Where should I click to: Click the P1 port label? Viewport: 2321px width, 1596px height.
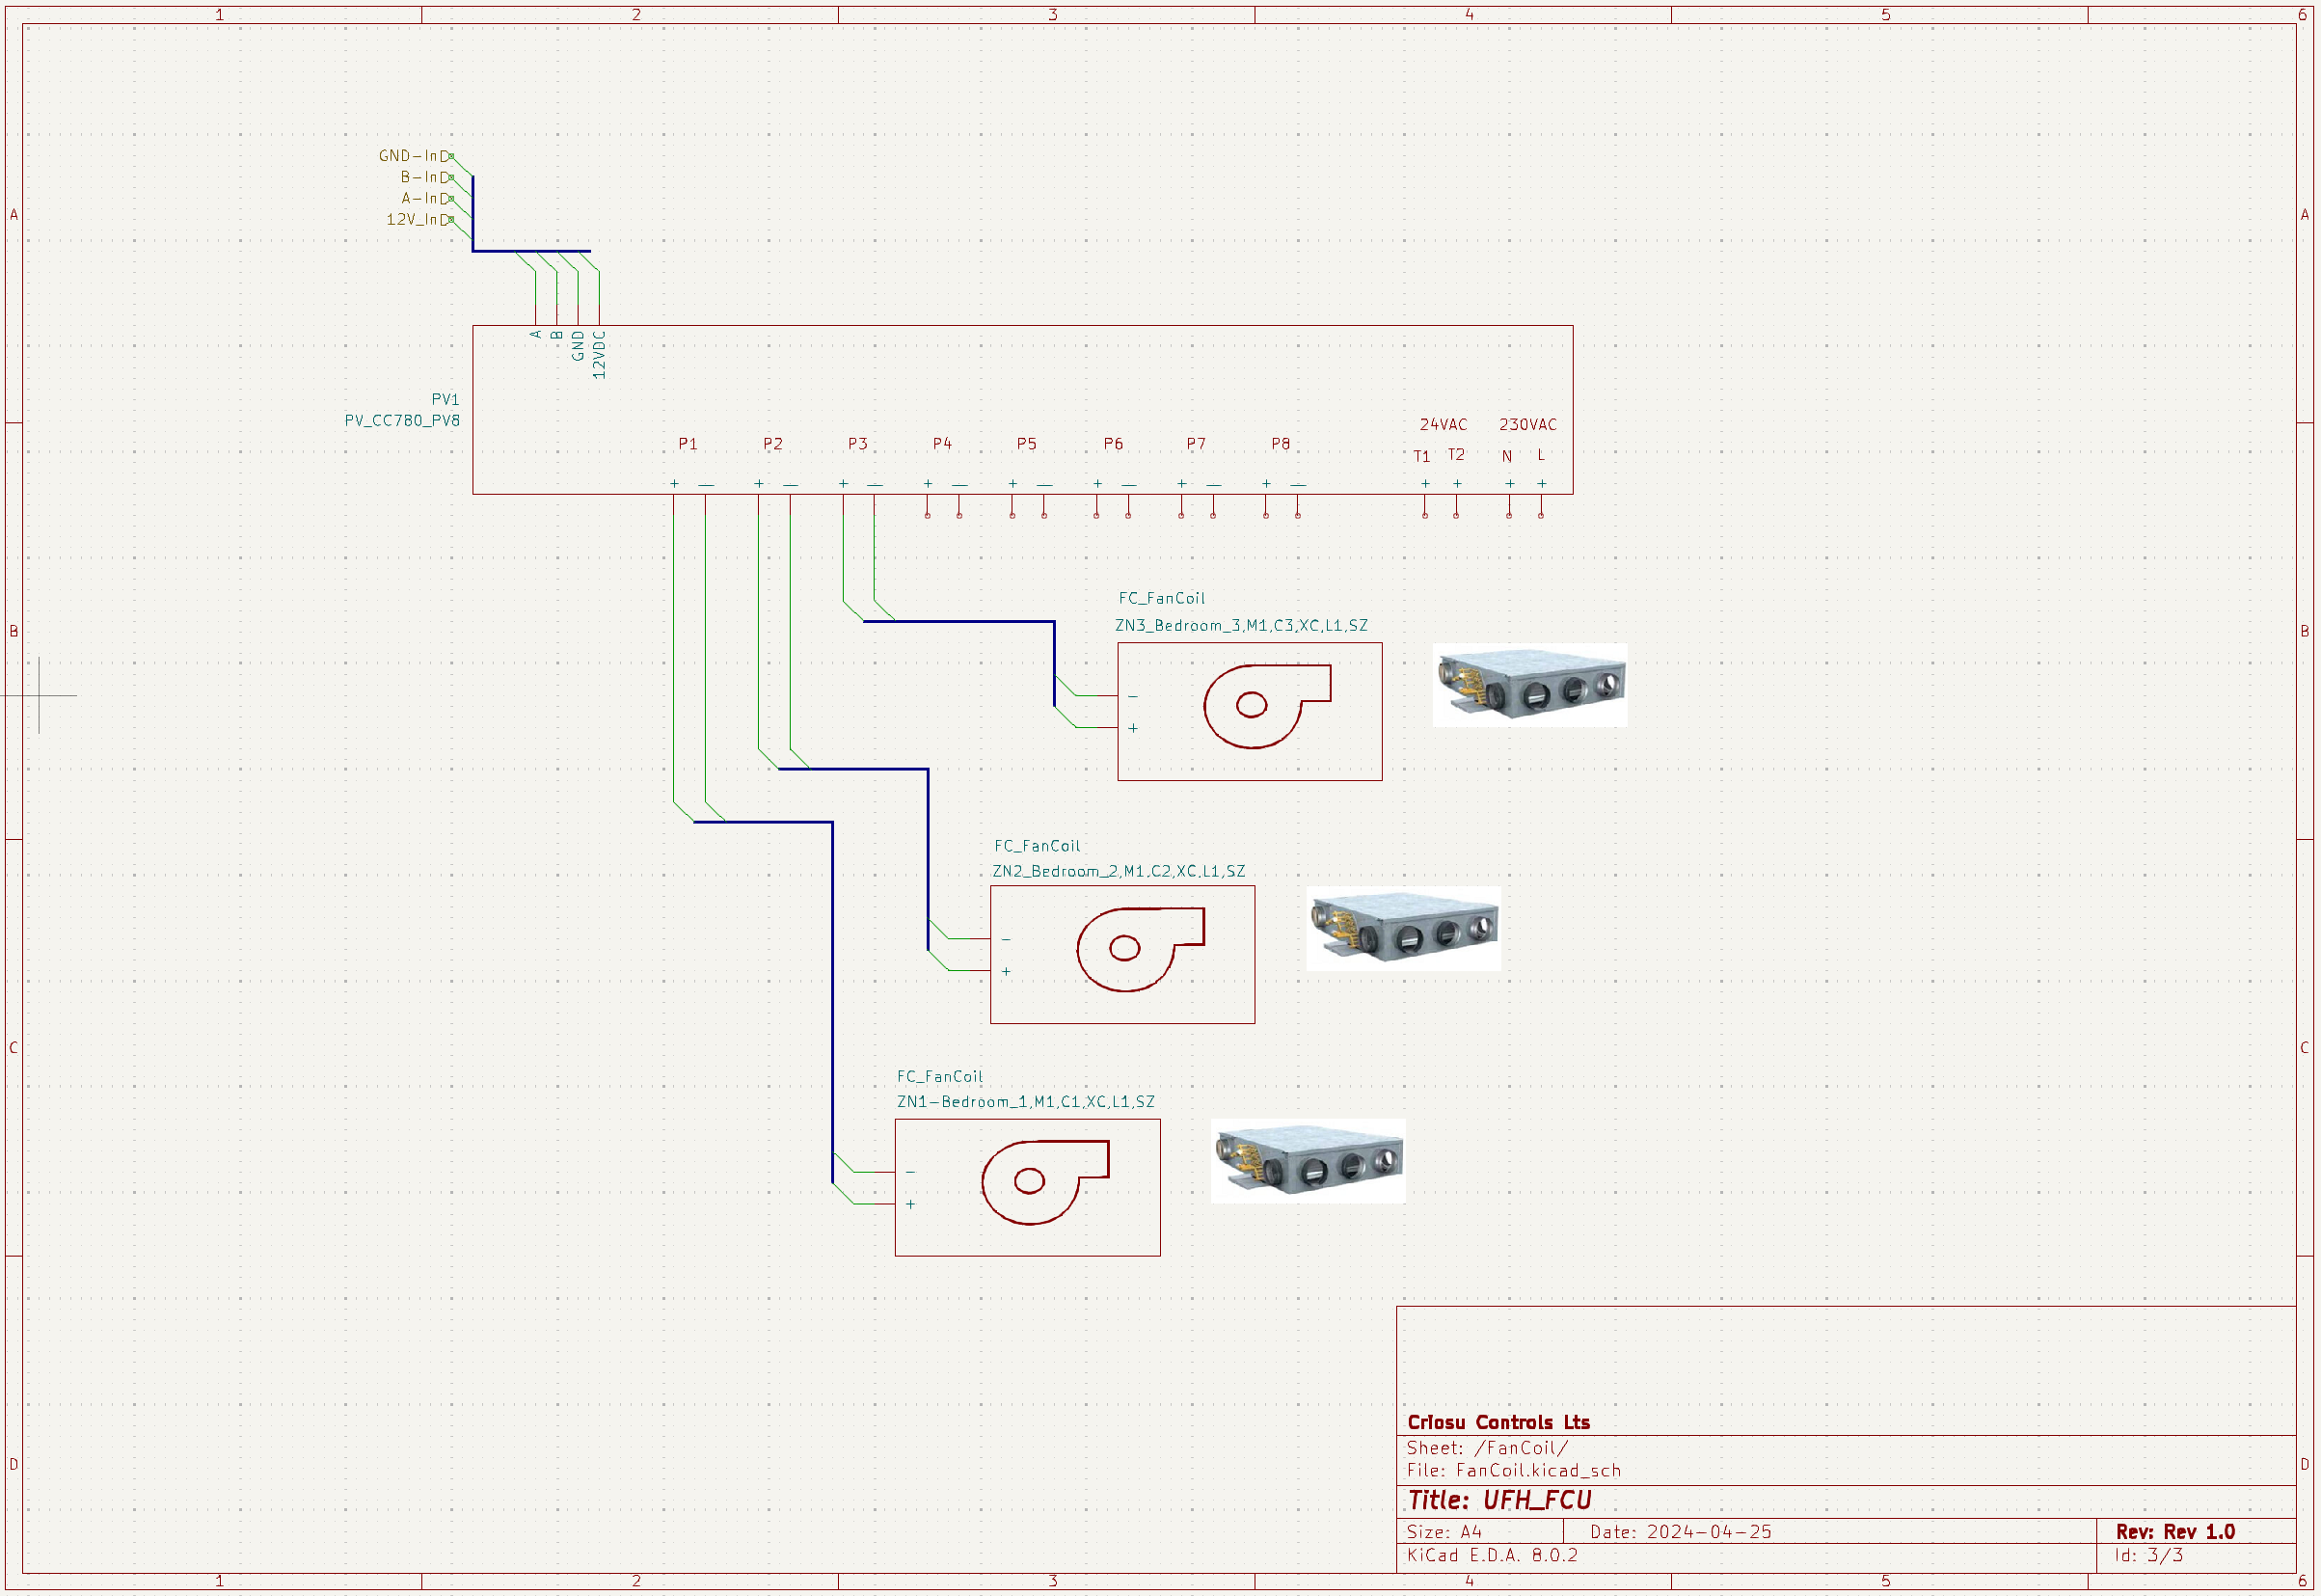pos(688,443)
